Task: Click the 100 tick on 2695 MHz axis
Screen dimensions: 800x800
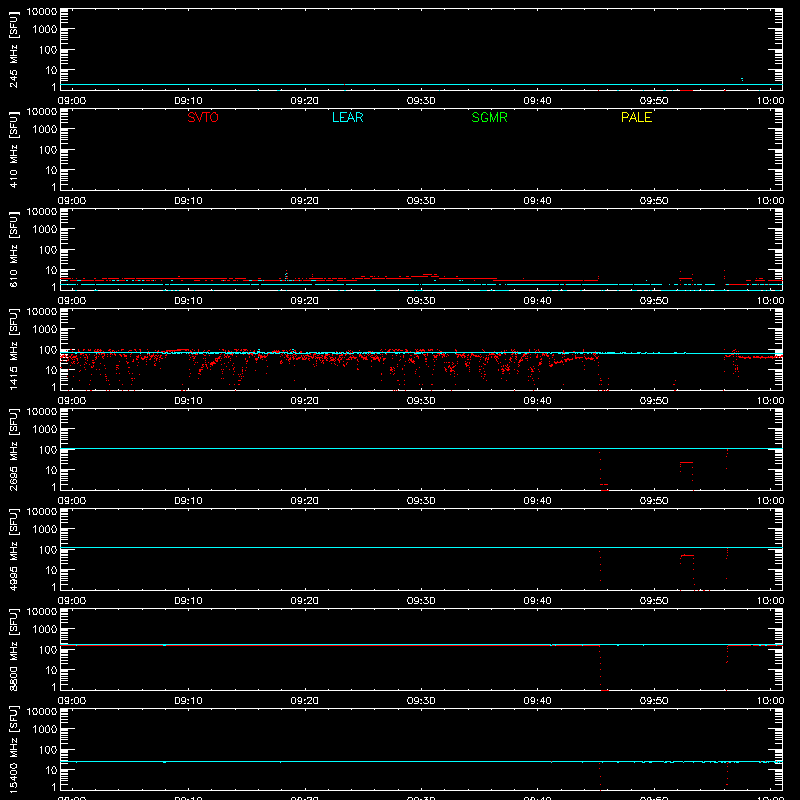Action: (48, 450)
